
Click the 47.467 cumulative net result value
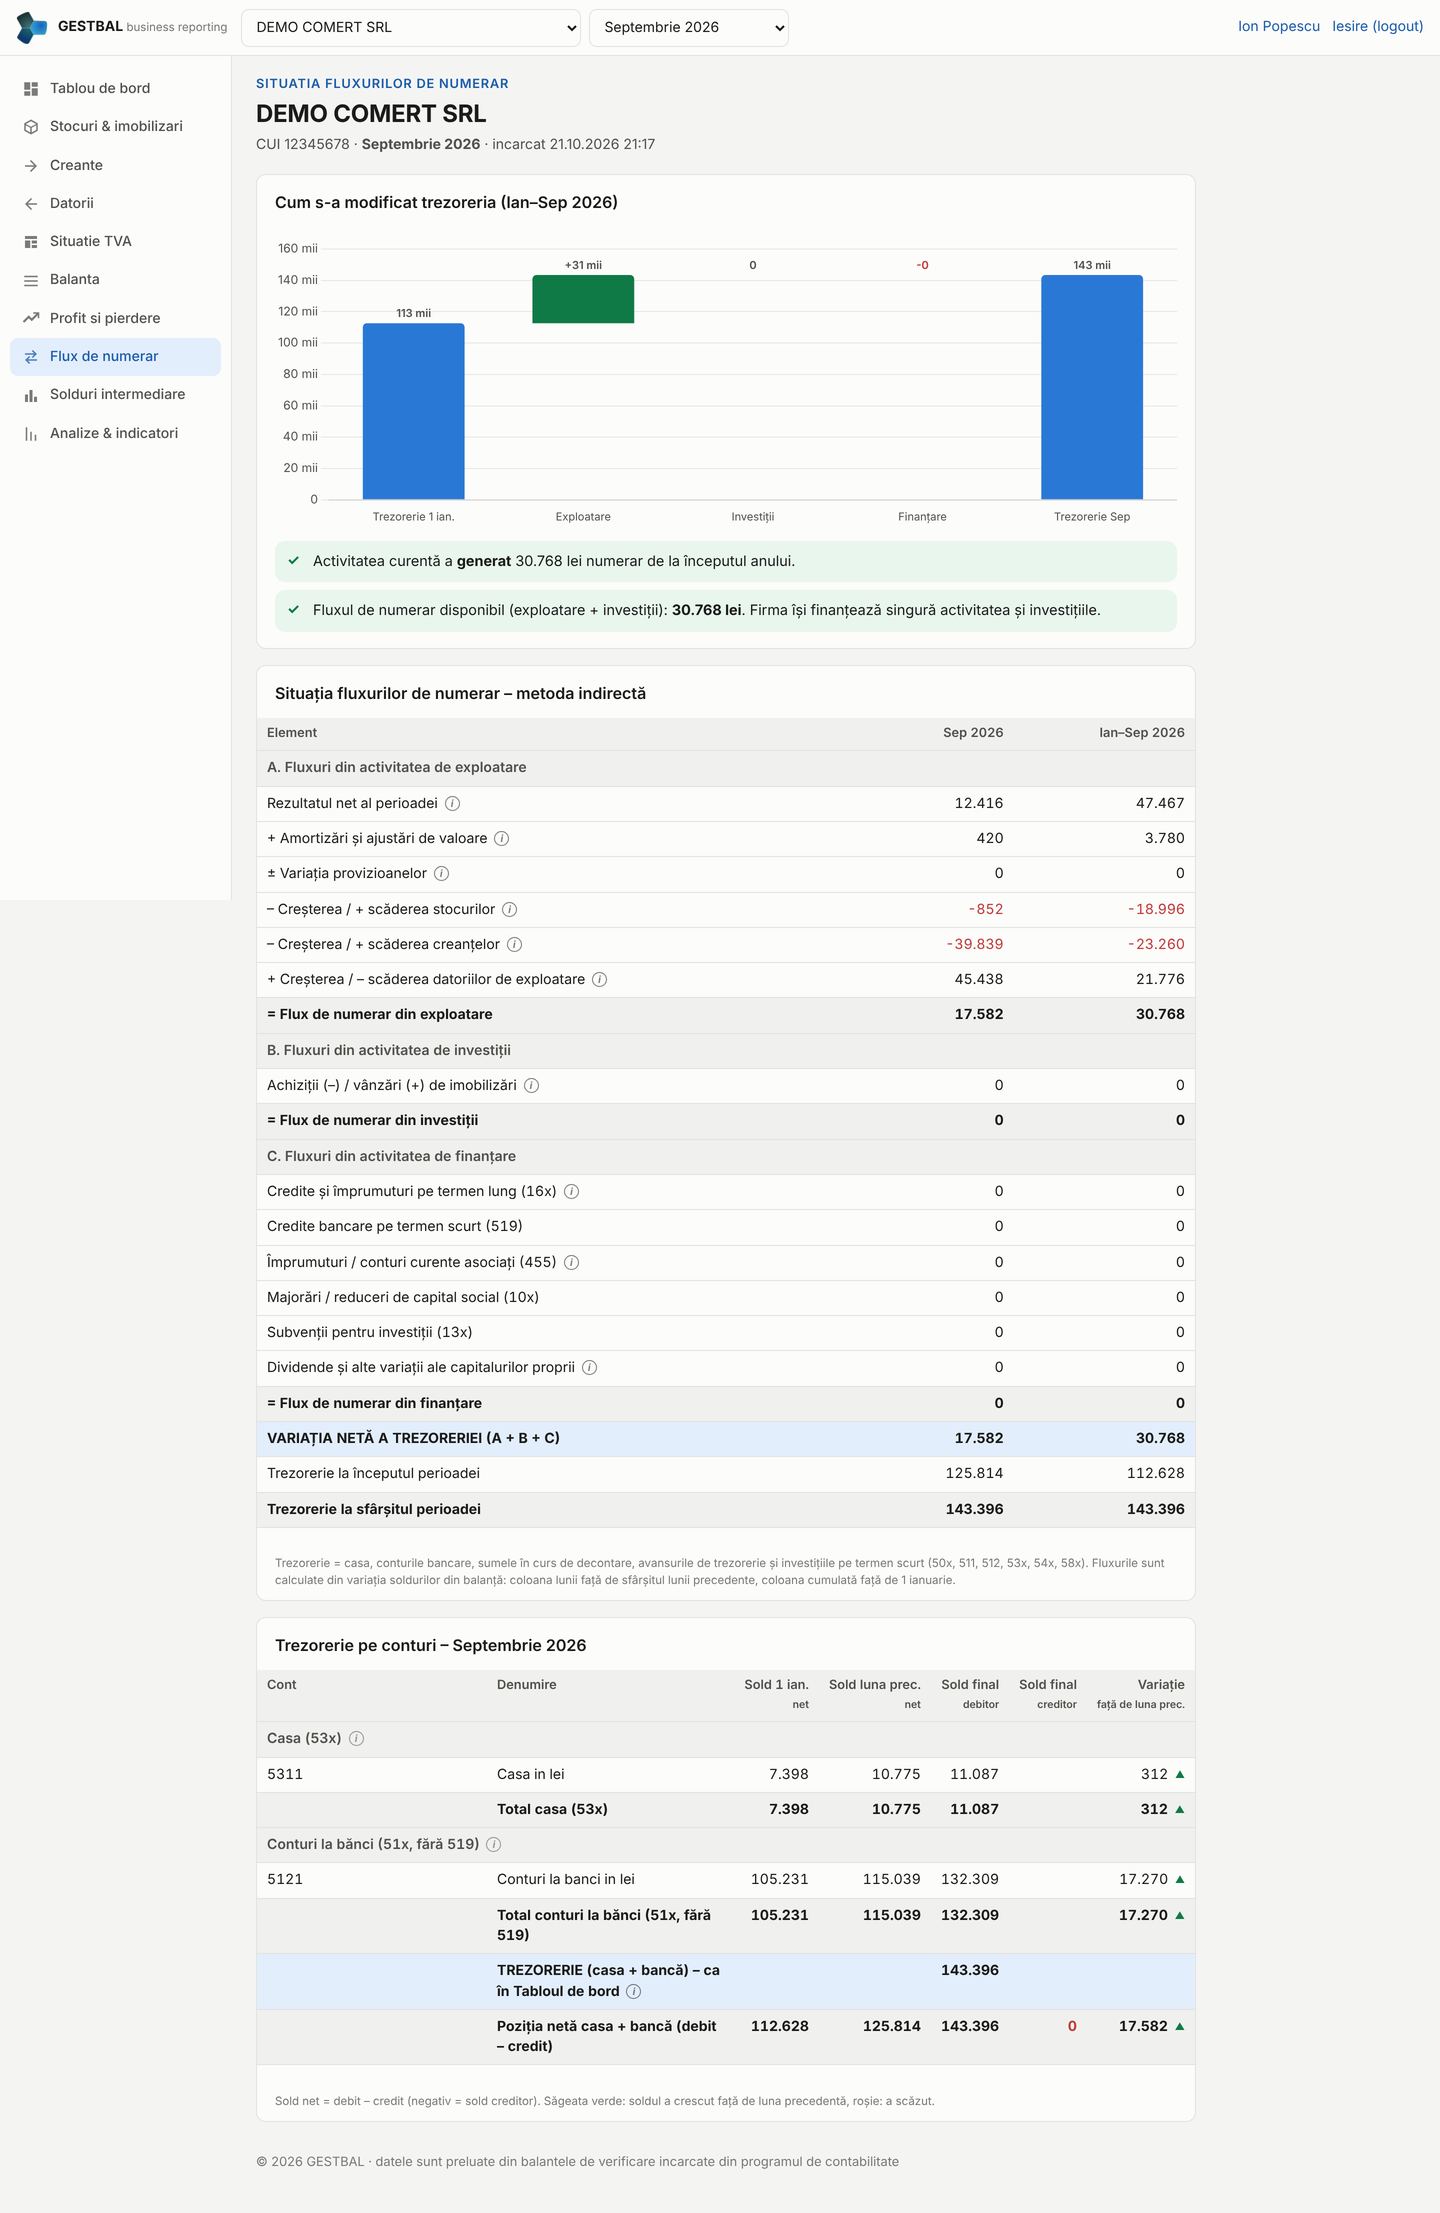[1160, 804]
